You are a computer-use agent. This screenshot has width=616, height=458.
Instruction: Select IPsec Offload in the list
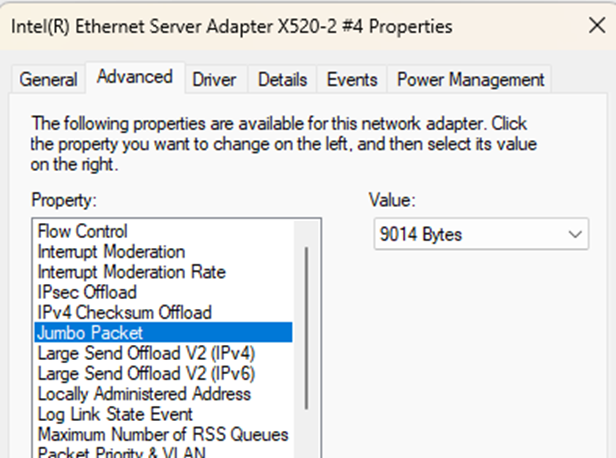(x=87, y=292)
